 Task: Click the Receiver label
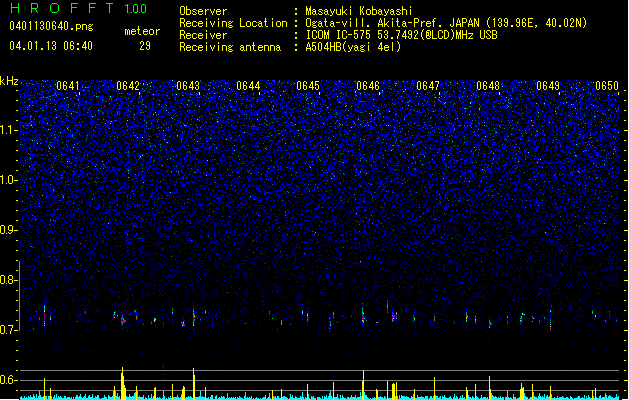203,35
